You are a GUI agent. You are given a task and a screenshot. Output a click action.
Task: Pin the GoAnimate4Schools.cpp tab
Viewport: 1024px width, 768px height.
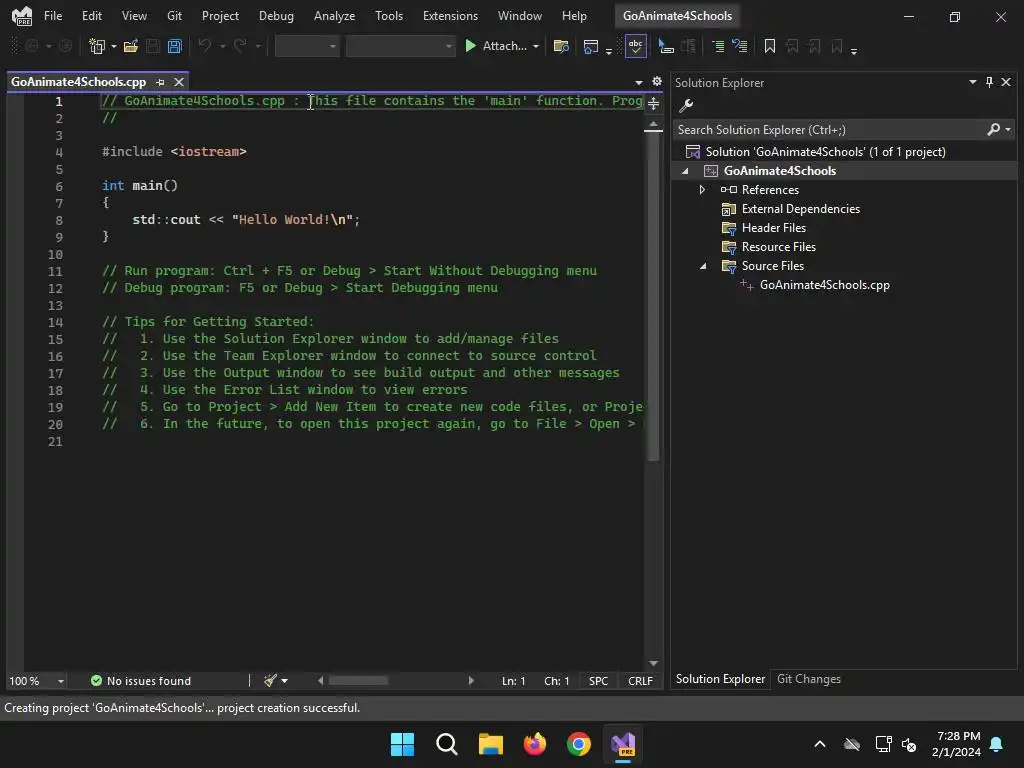click(161, 82)
